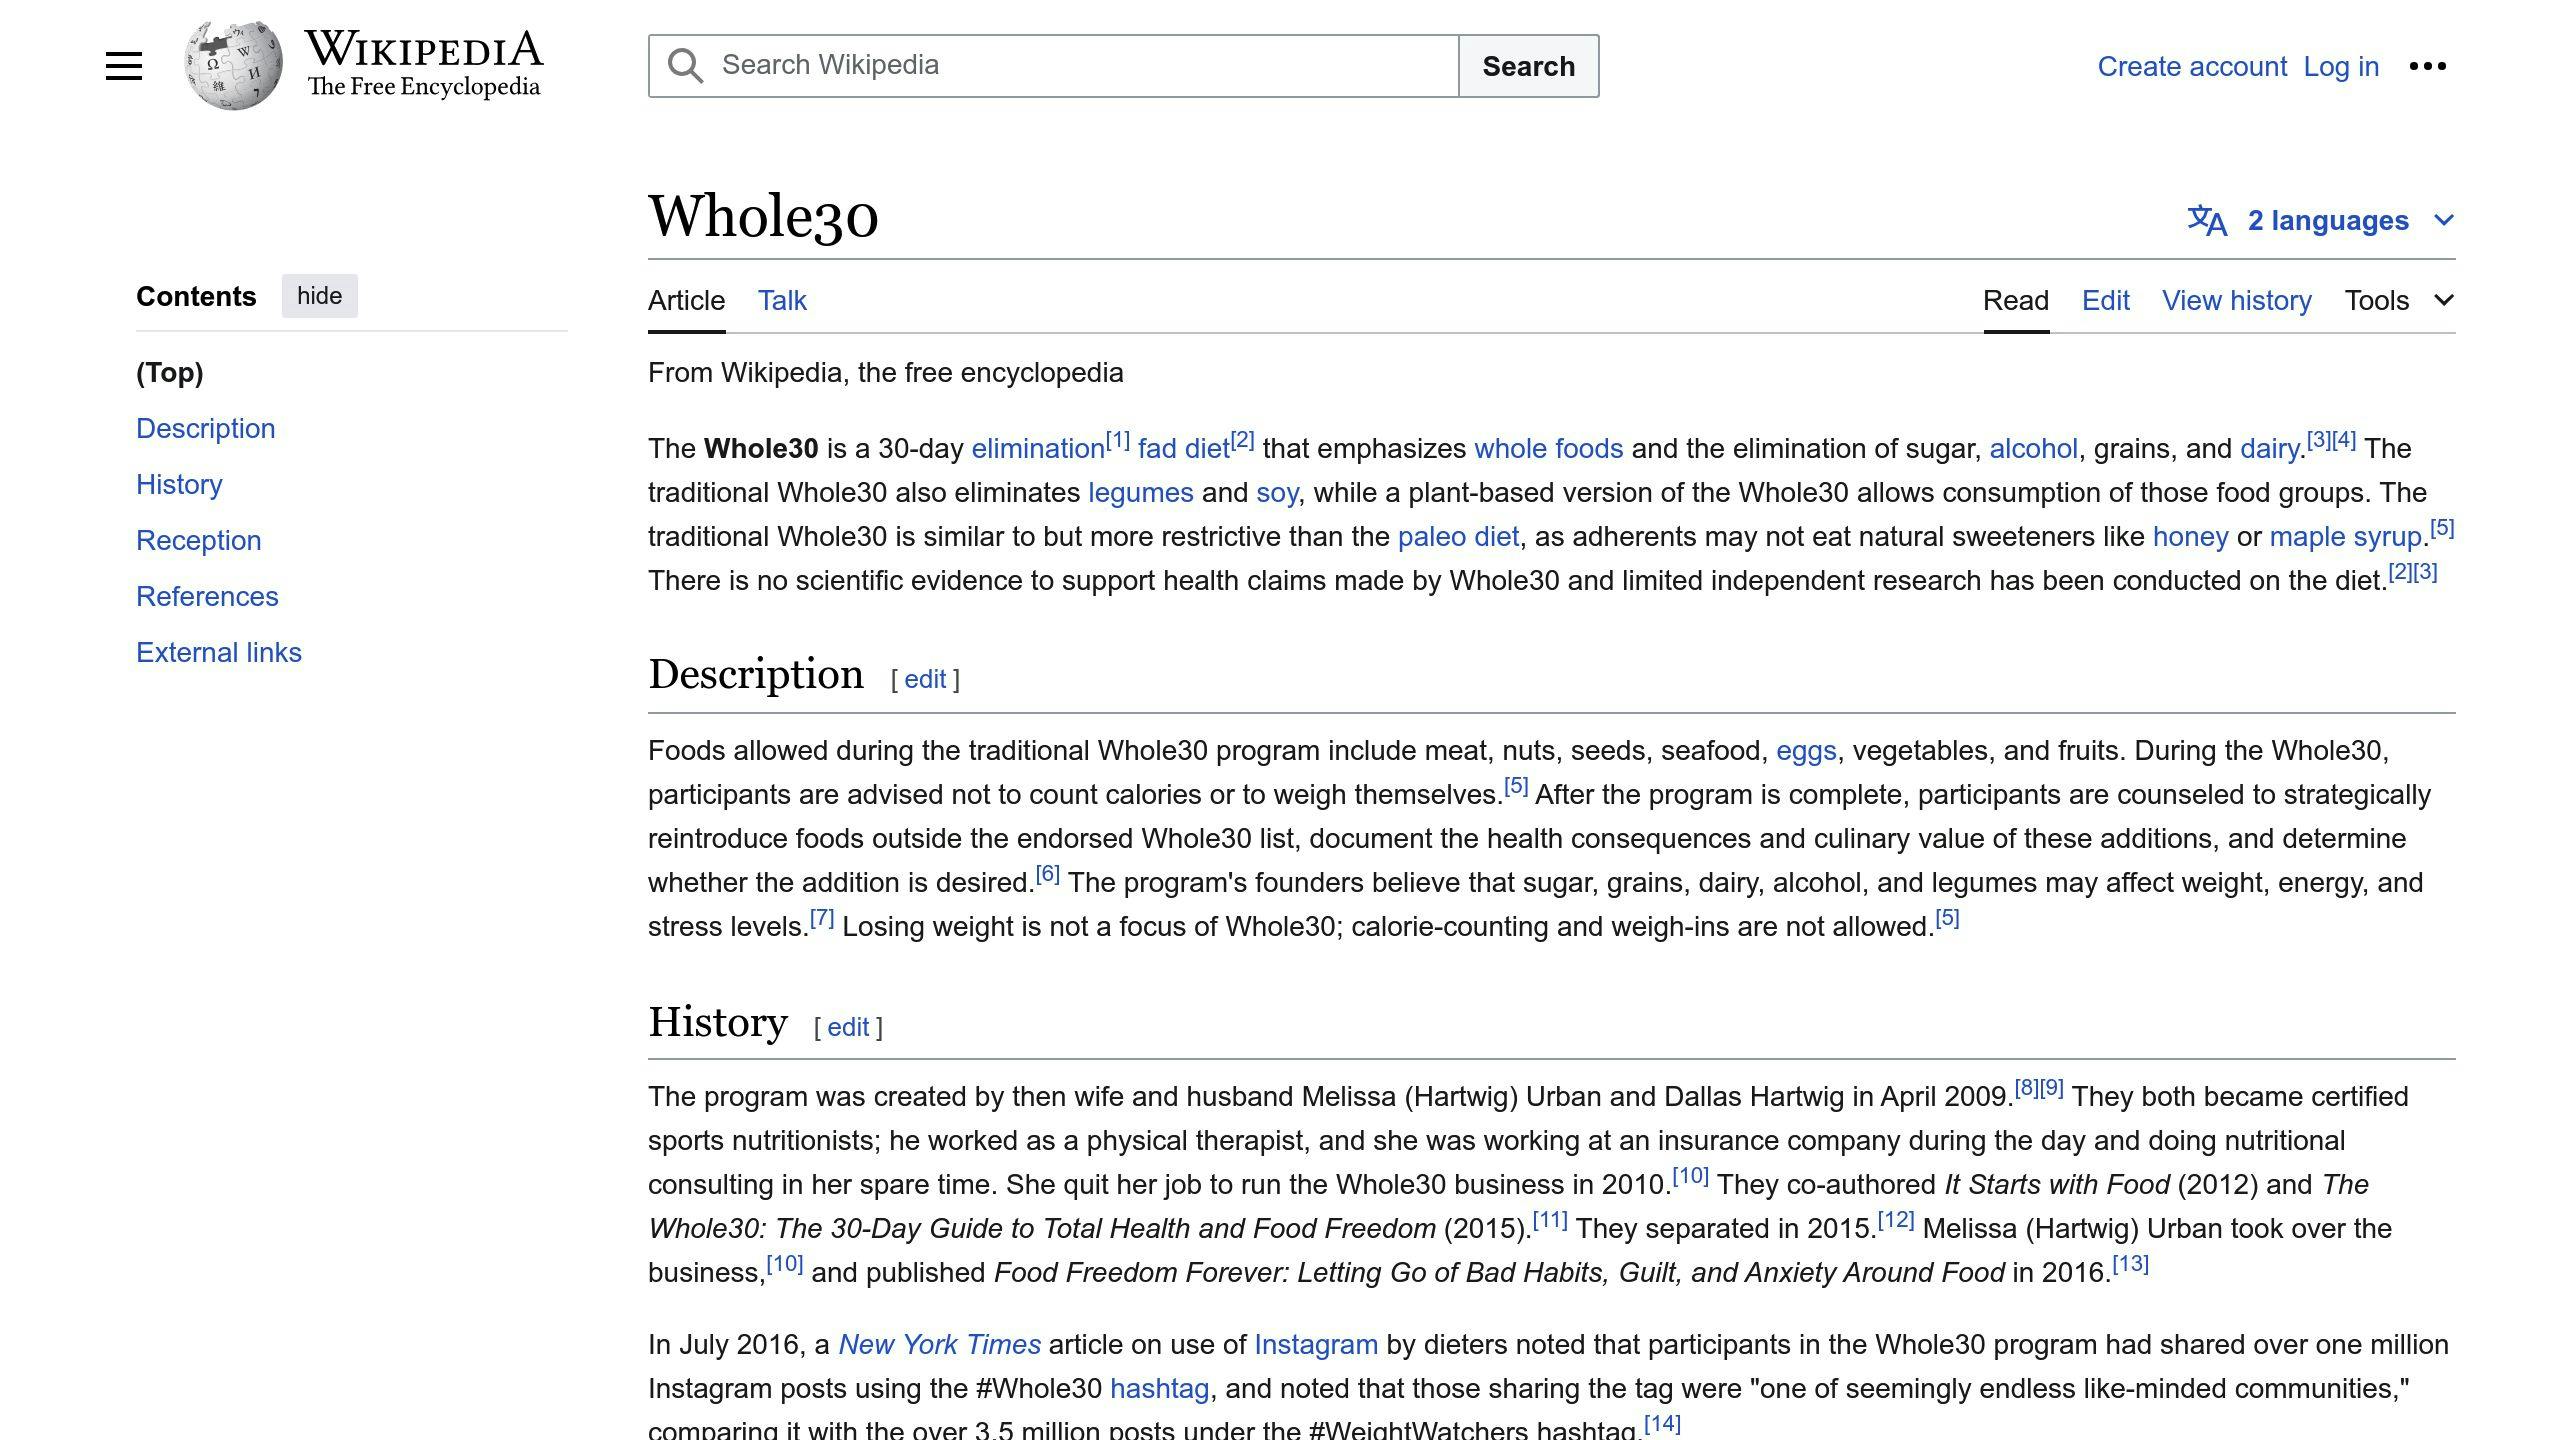This screenshot has height=1440, width=2560.
Task: Open the elimination link
Action: click(x=1038, y=449)
